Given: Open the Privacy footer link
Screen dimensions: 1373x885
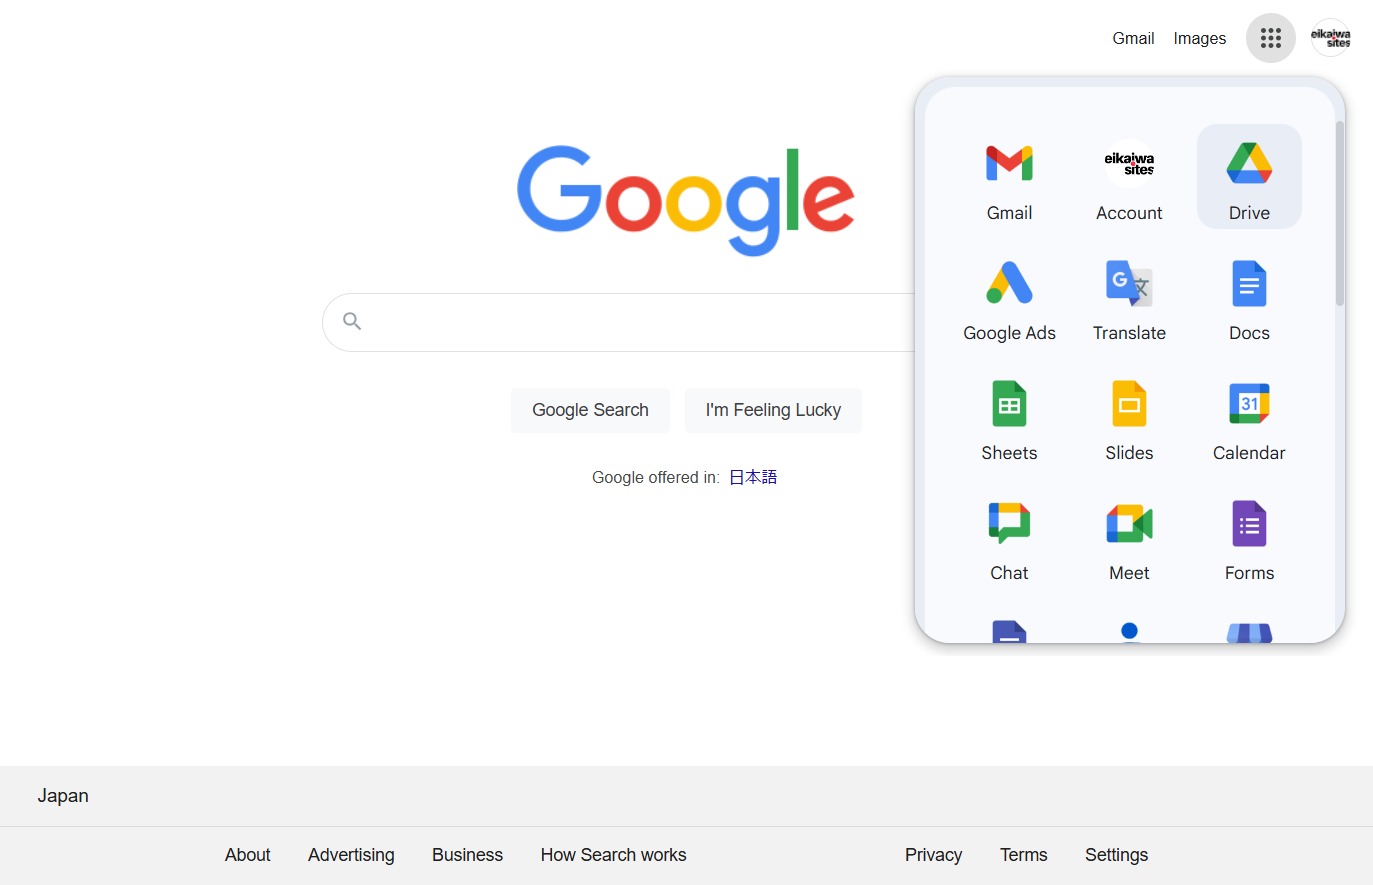Looking at the screenshot, I should [x=933, y=855].
